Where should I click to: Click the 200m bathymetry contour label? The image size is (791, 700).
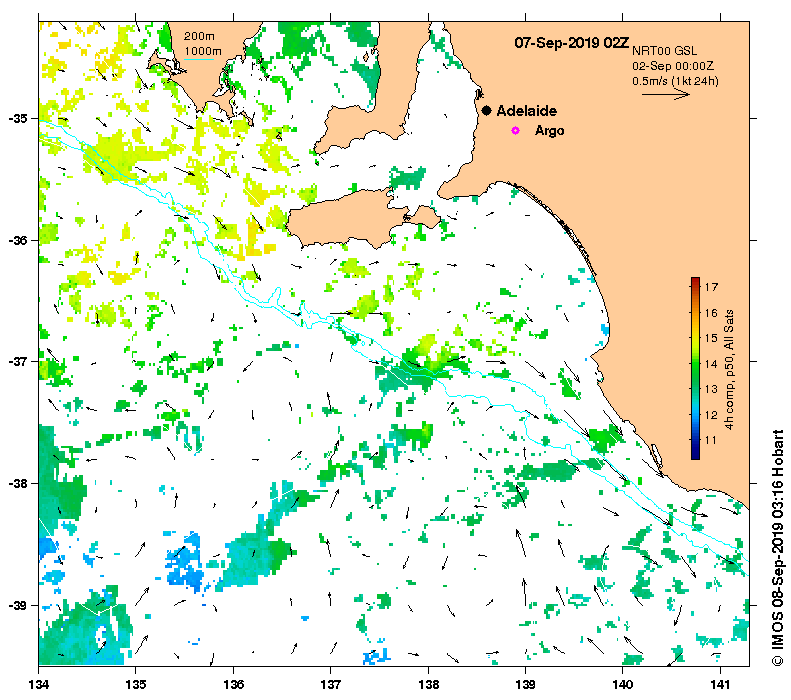click(x=199, y=36)
